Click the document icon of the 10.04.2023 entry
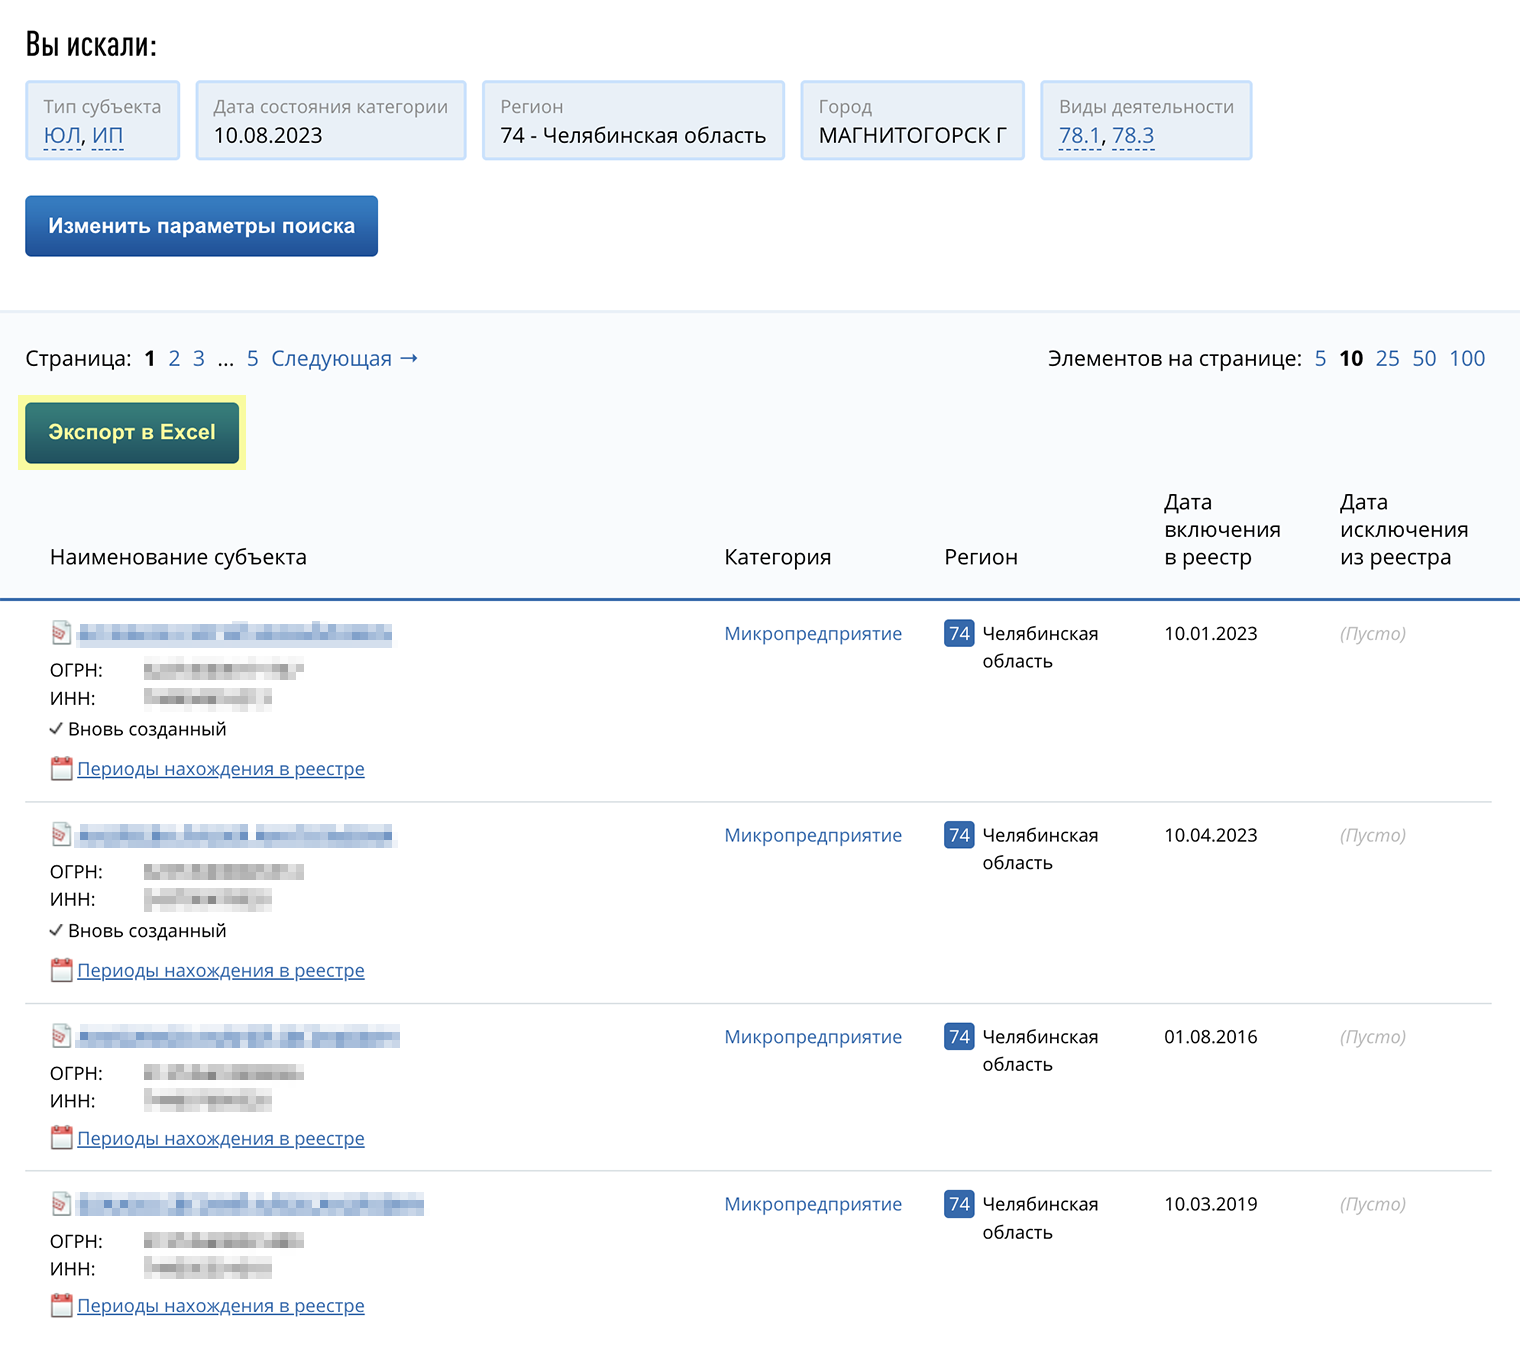This screenshot has width=1520, height=1364. tap(61, 835)
